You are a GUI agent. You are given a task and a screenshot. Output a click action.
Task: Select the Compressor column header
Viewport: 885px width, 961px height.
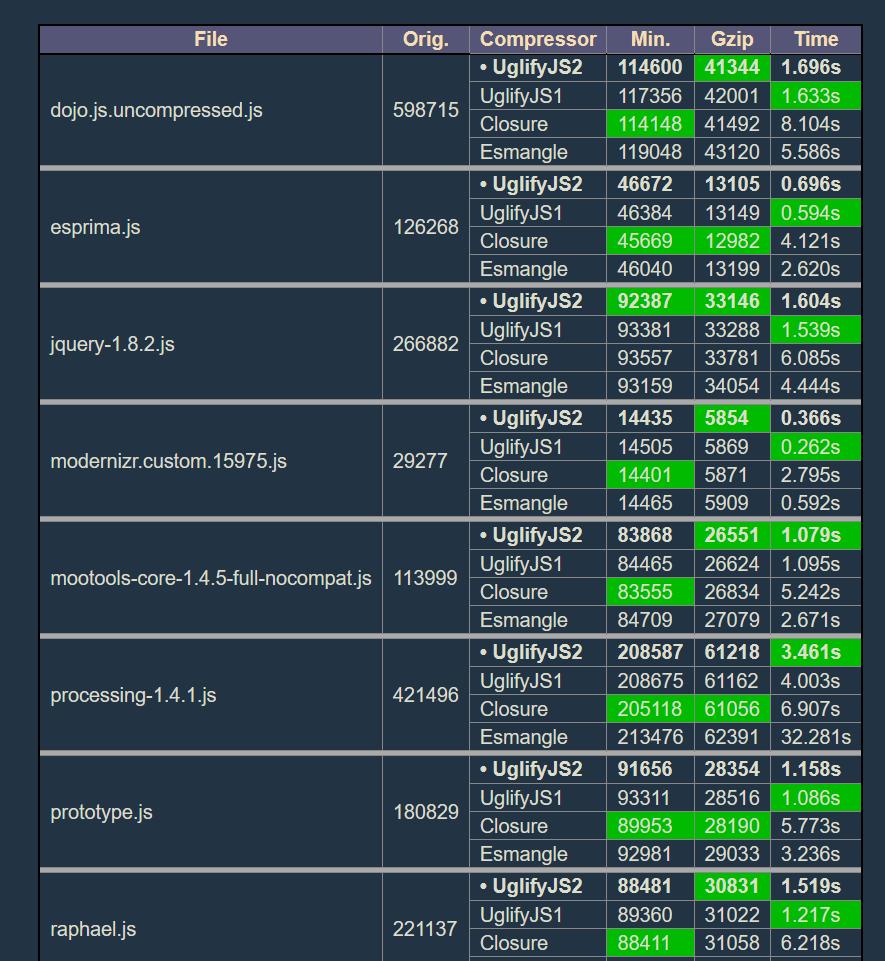point(538,39)
